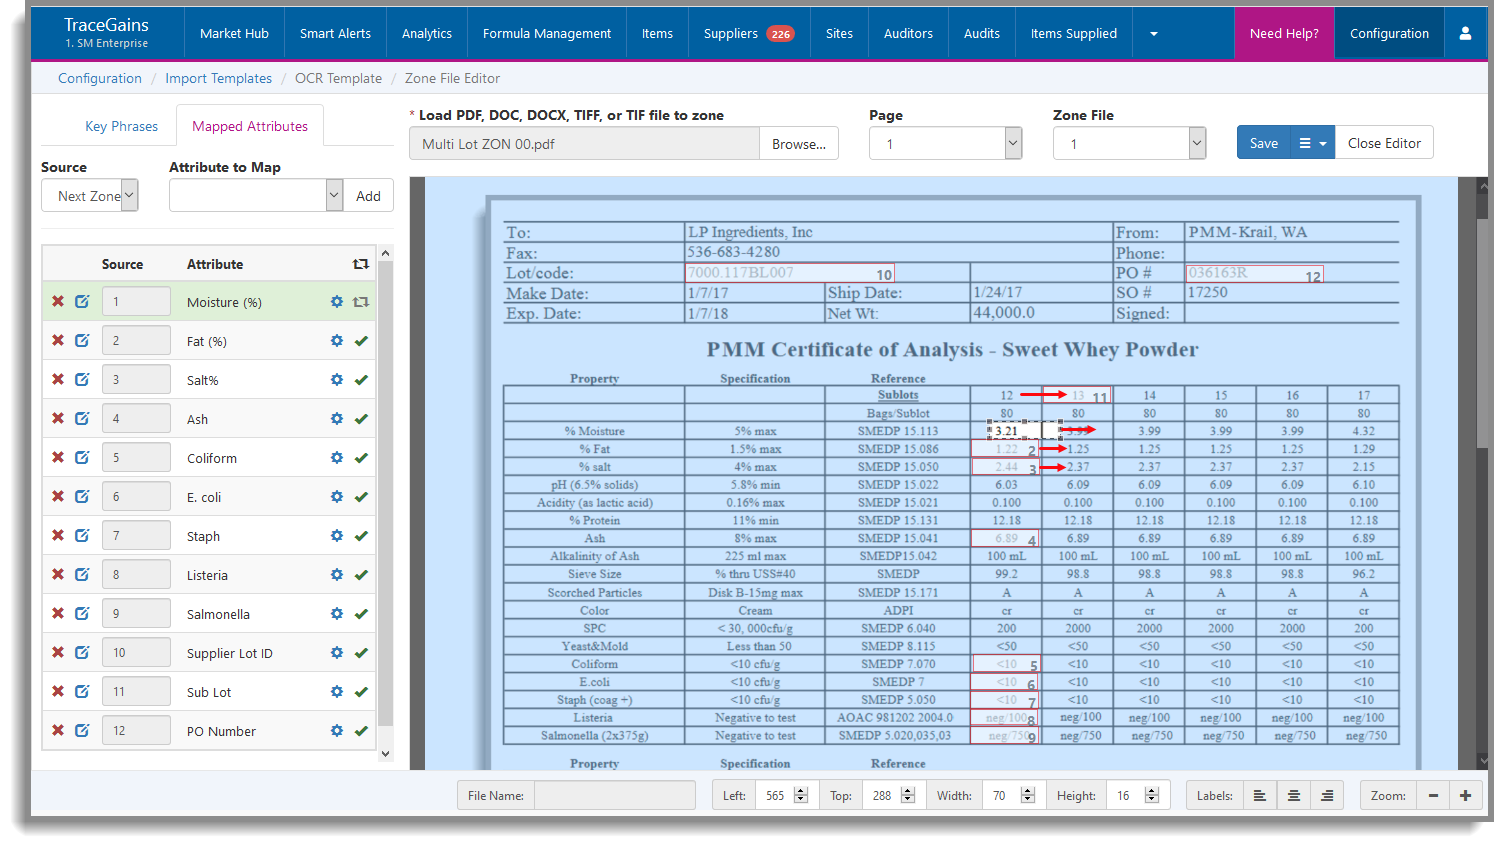Screen dimensions: 1494x847
Task: Open the Market Hub menu
Action: [x=234, y=33]
